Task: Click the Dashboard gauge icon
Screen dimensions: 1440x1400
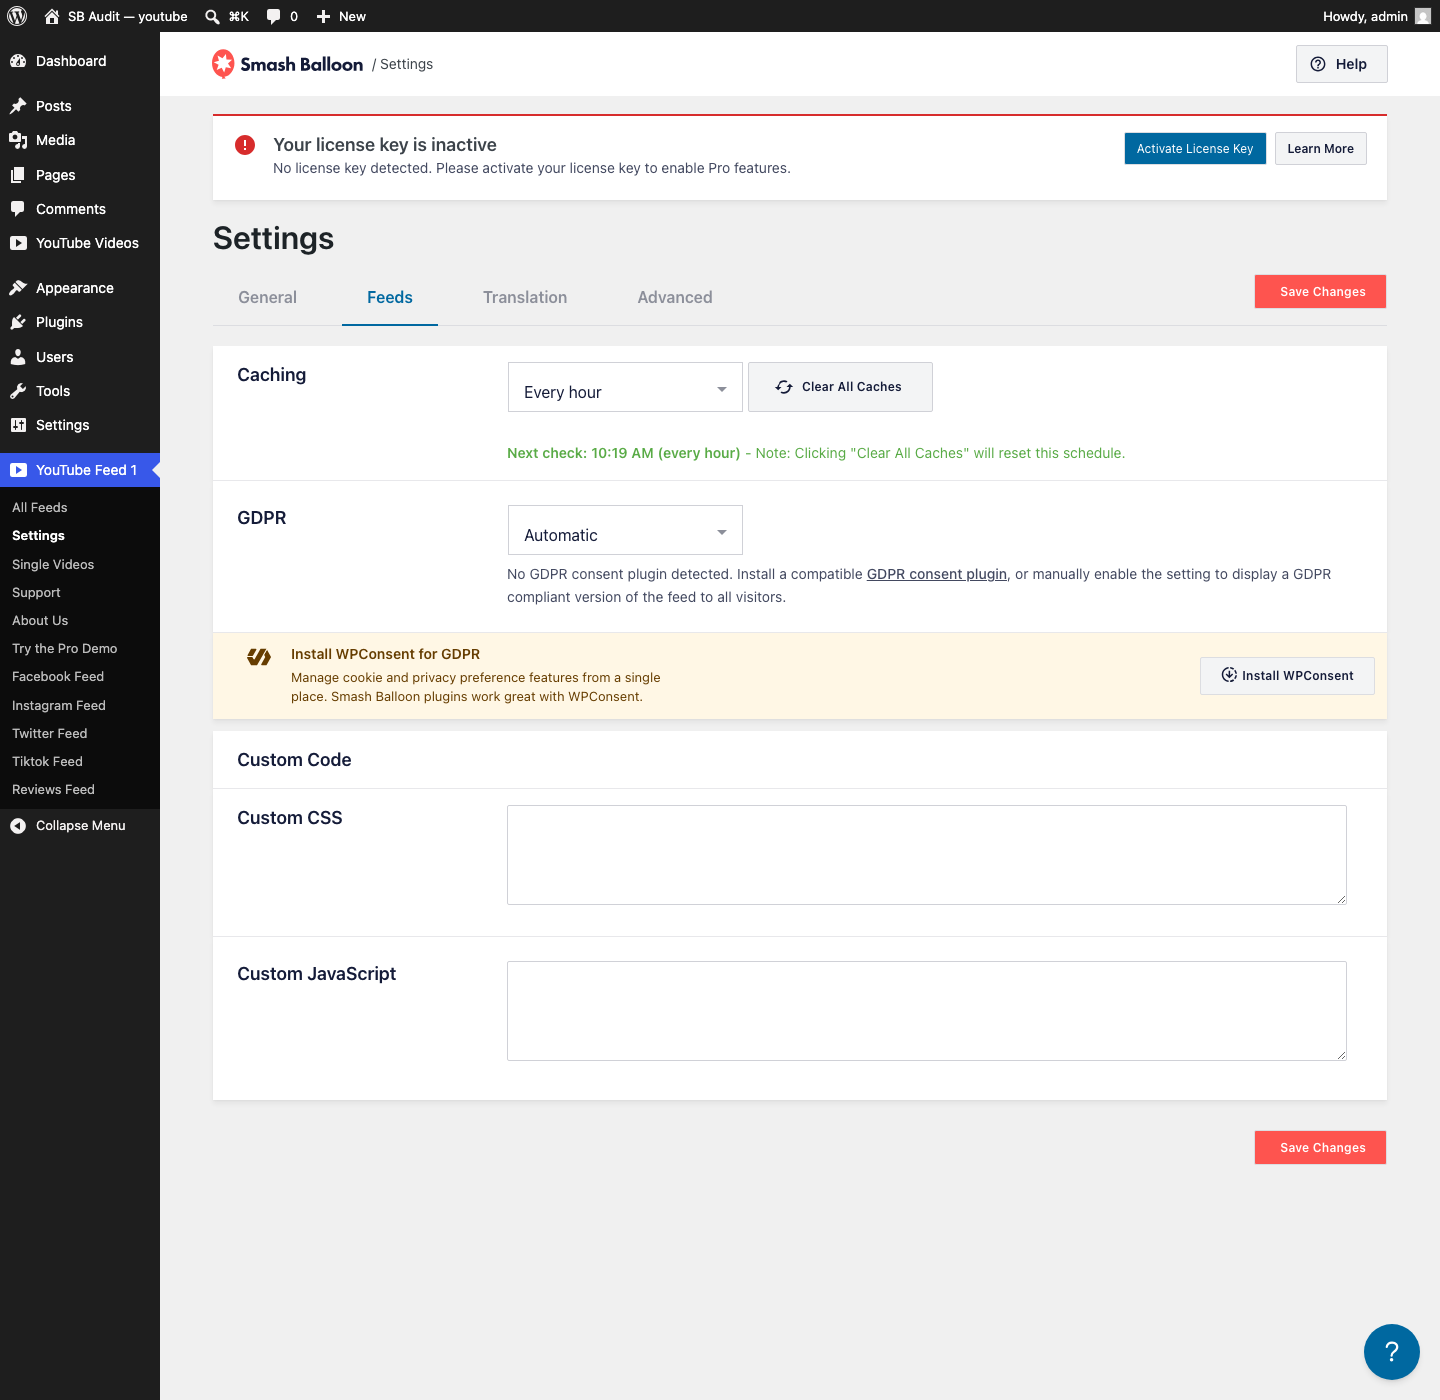Action: click(x=18, y=61)
